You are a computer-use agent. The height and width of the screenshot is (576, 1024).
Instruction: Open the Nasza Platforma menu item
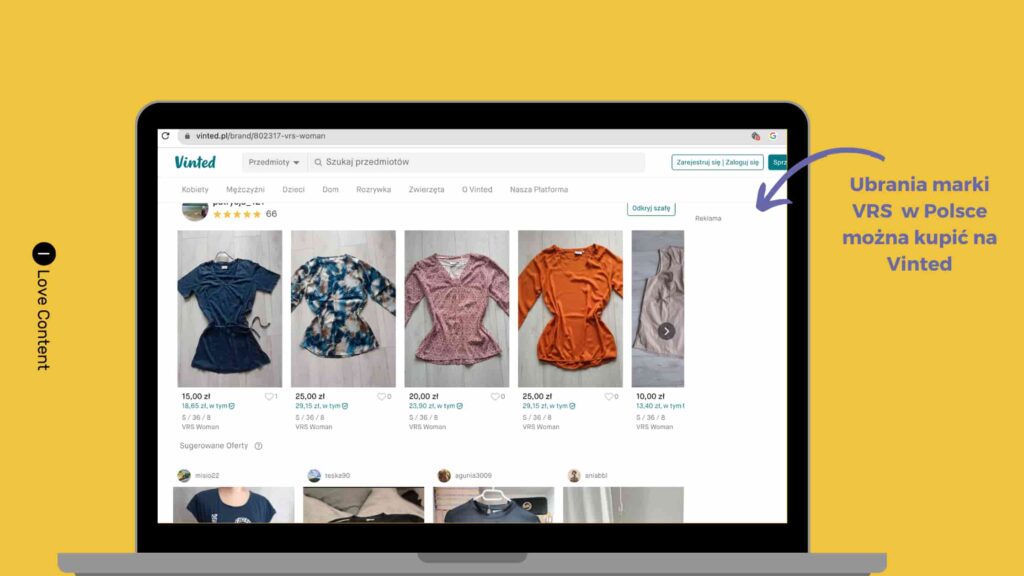[539, 189]
